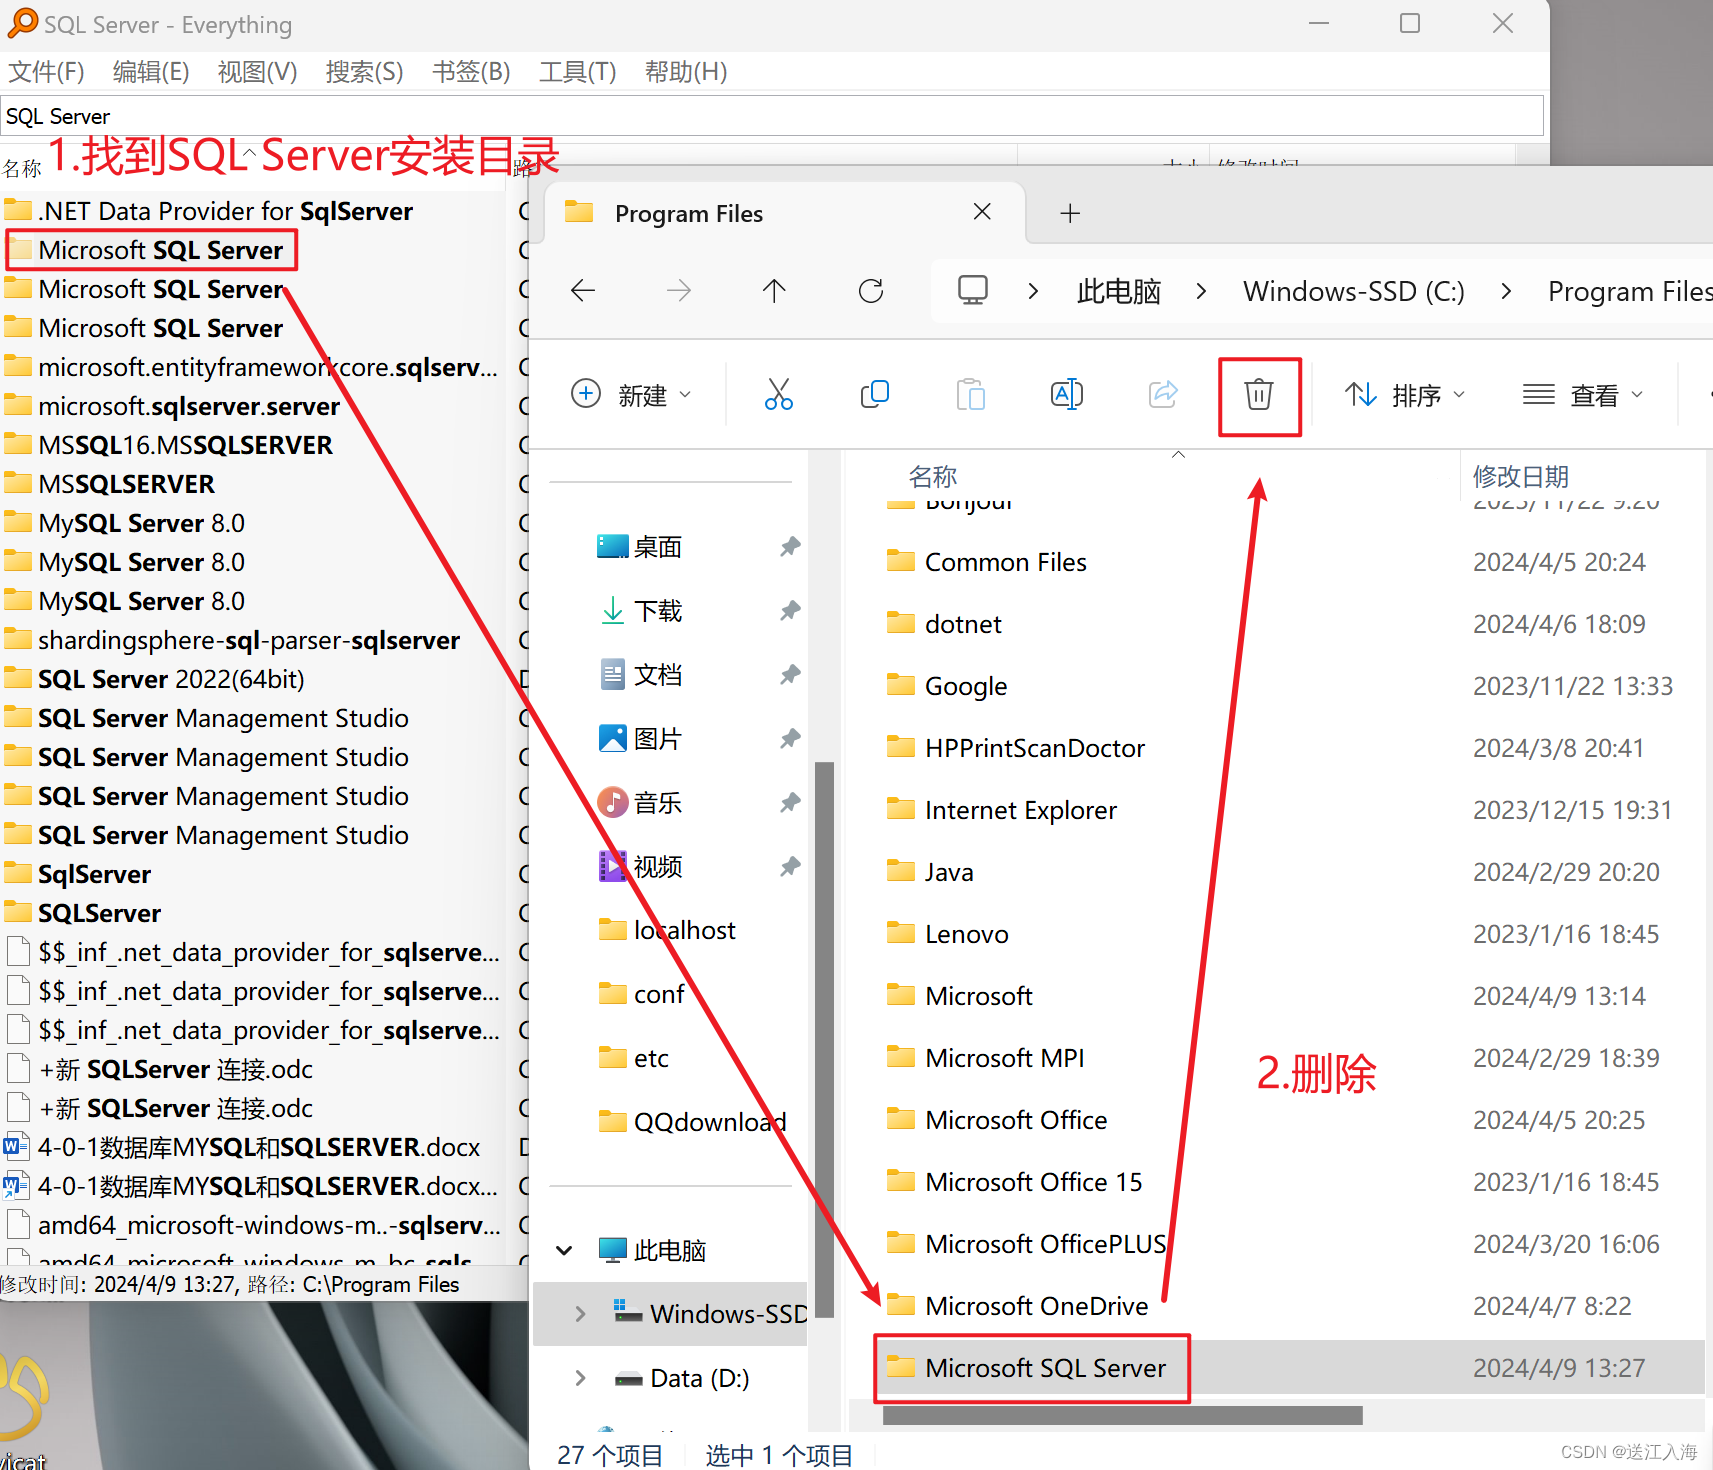The width and height of the screenshot is (1713, 1470).
Task: Select 'MSSQL16.MSSQLSERVER' in Everything results
Action: click(185, 445)
